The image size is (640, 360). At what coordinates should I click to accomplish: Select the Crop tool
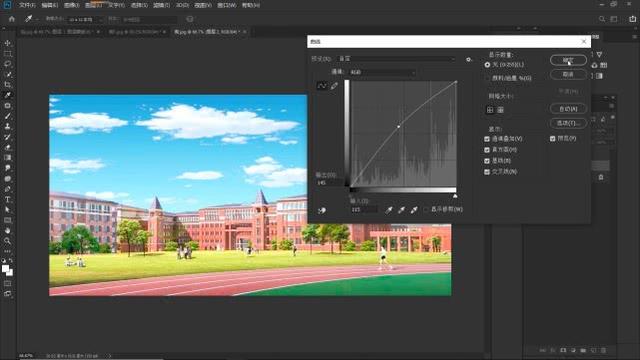tap(7, 84)
